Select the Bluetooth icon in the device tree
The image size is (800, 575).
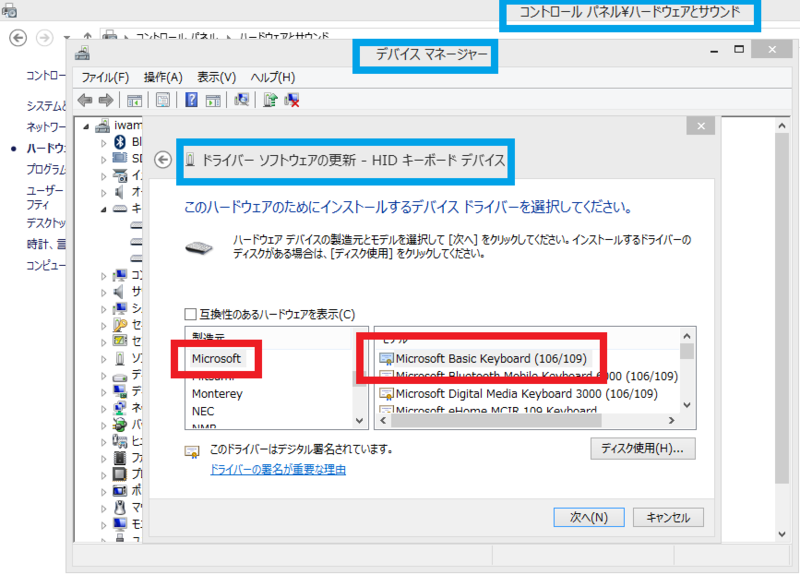120,142
